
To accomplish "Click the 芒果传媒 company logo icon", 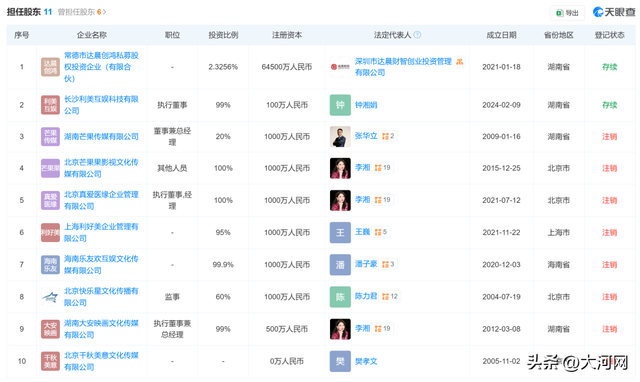I will tap(50, 137).
